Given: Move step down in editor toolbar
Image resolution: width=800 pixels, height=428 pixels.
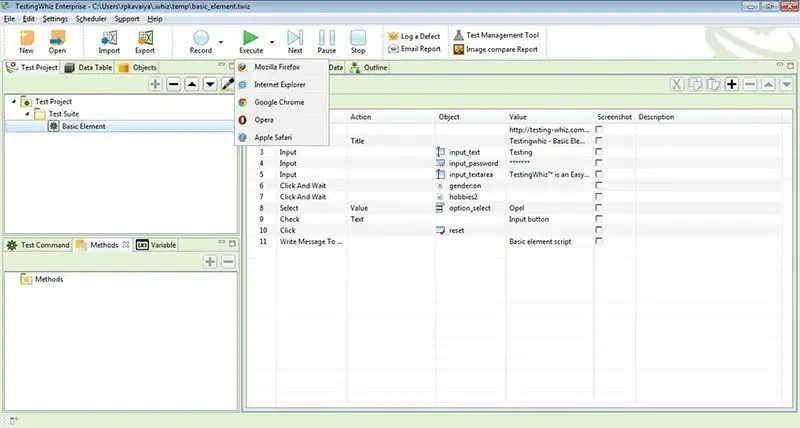Looking at the screenshot, I should pyautogui.click(x=787, y=84).
